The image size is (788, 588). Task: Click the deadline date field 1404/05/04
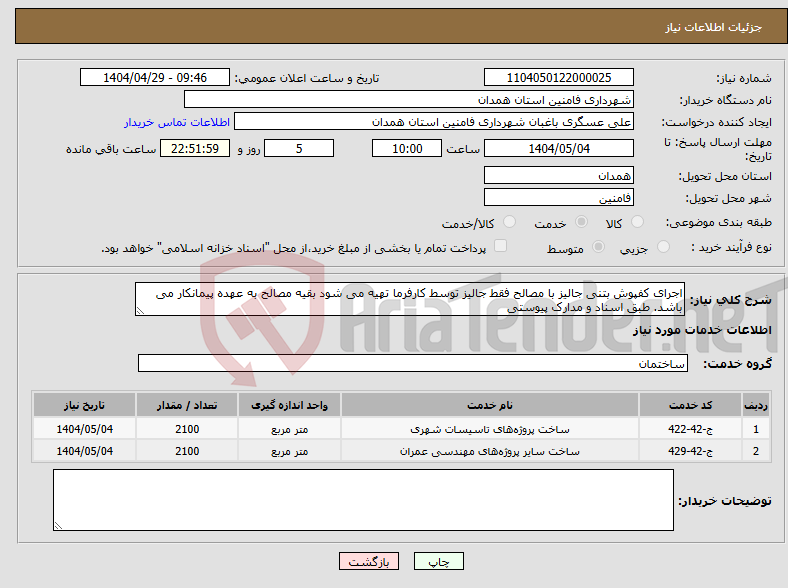pyautogui.click(x=559, y=148)
